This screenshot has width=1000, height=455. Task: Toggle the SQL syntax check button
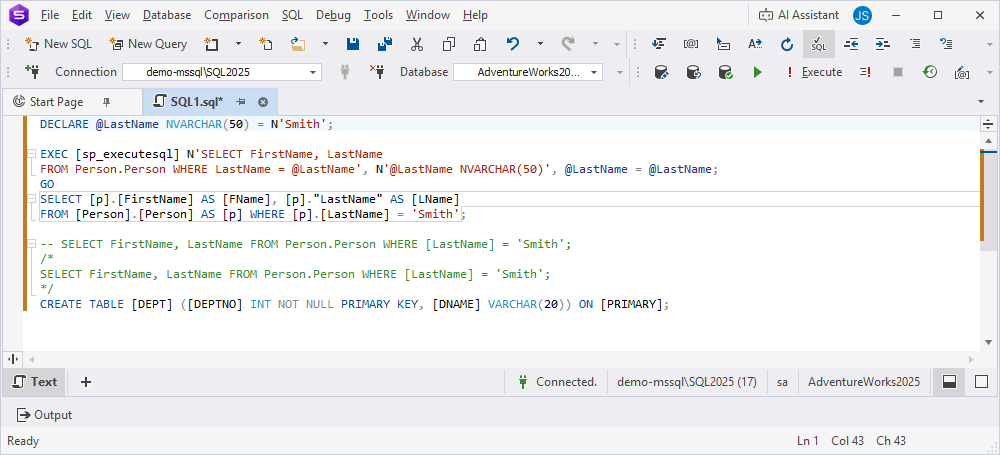tap(819, 44)
